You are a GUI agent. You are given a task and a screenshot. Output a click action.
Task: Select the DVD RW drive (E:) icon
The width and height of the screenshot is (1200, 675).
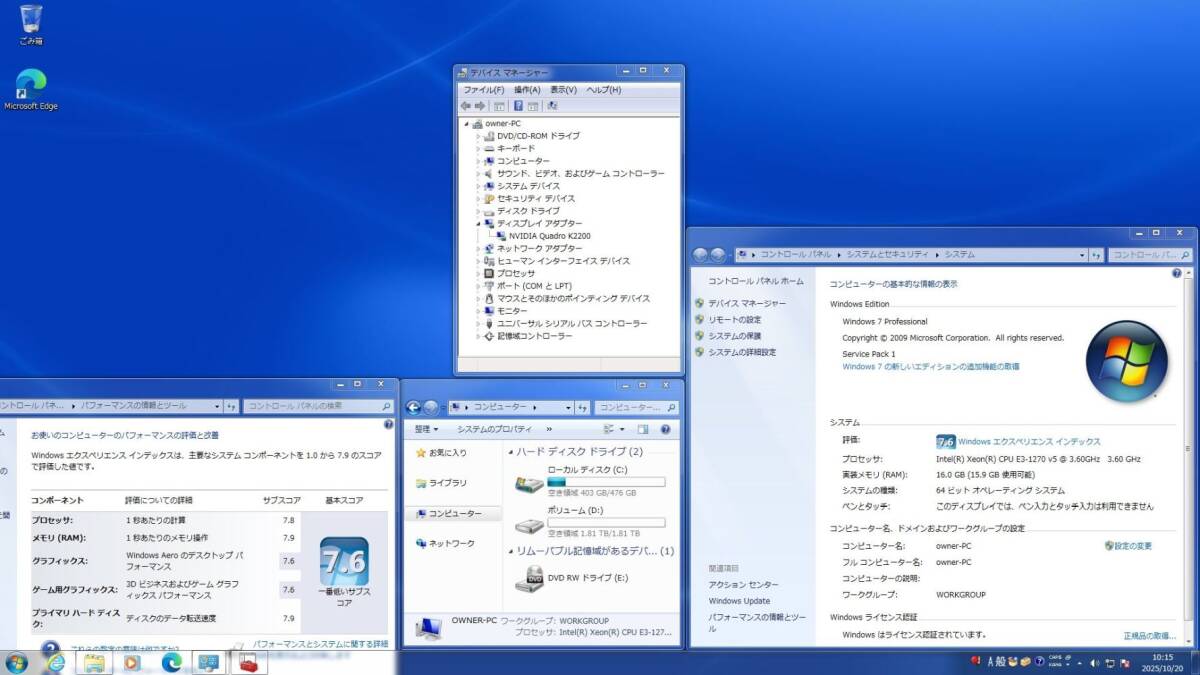tap(529, 578)
